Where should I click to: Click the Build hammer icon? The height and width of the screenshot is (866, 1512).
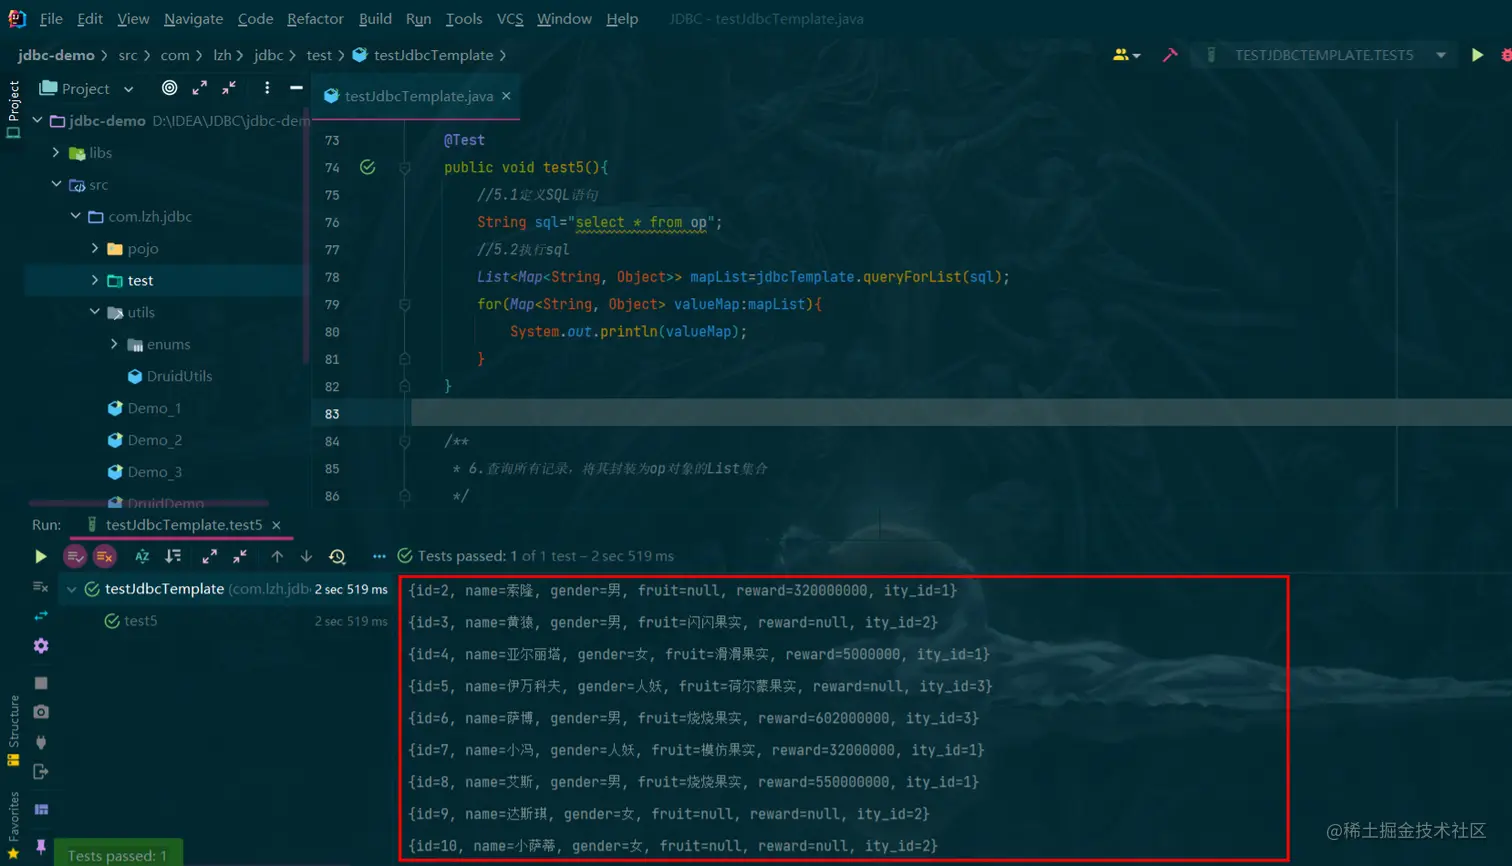[x=1169, y=55]
